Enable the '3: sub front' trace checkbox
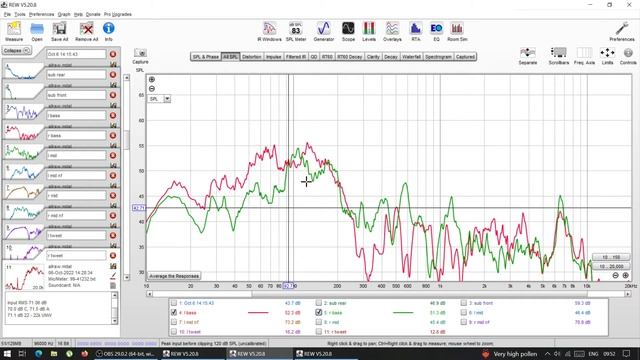This screenshot has height=360, width=640. click(x=464, y=303)
